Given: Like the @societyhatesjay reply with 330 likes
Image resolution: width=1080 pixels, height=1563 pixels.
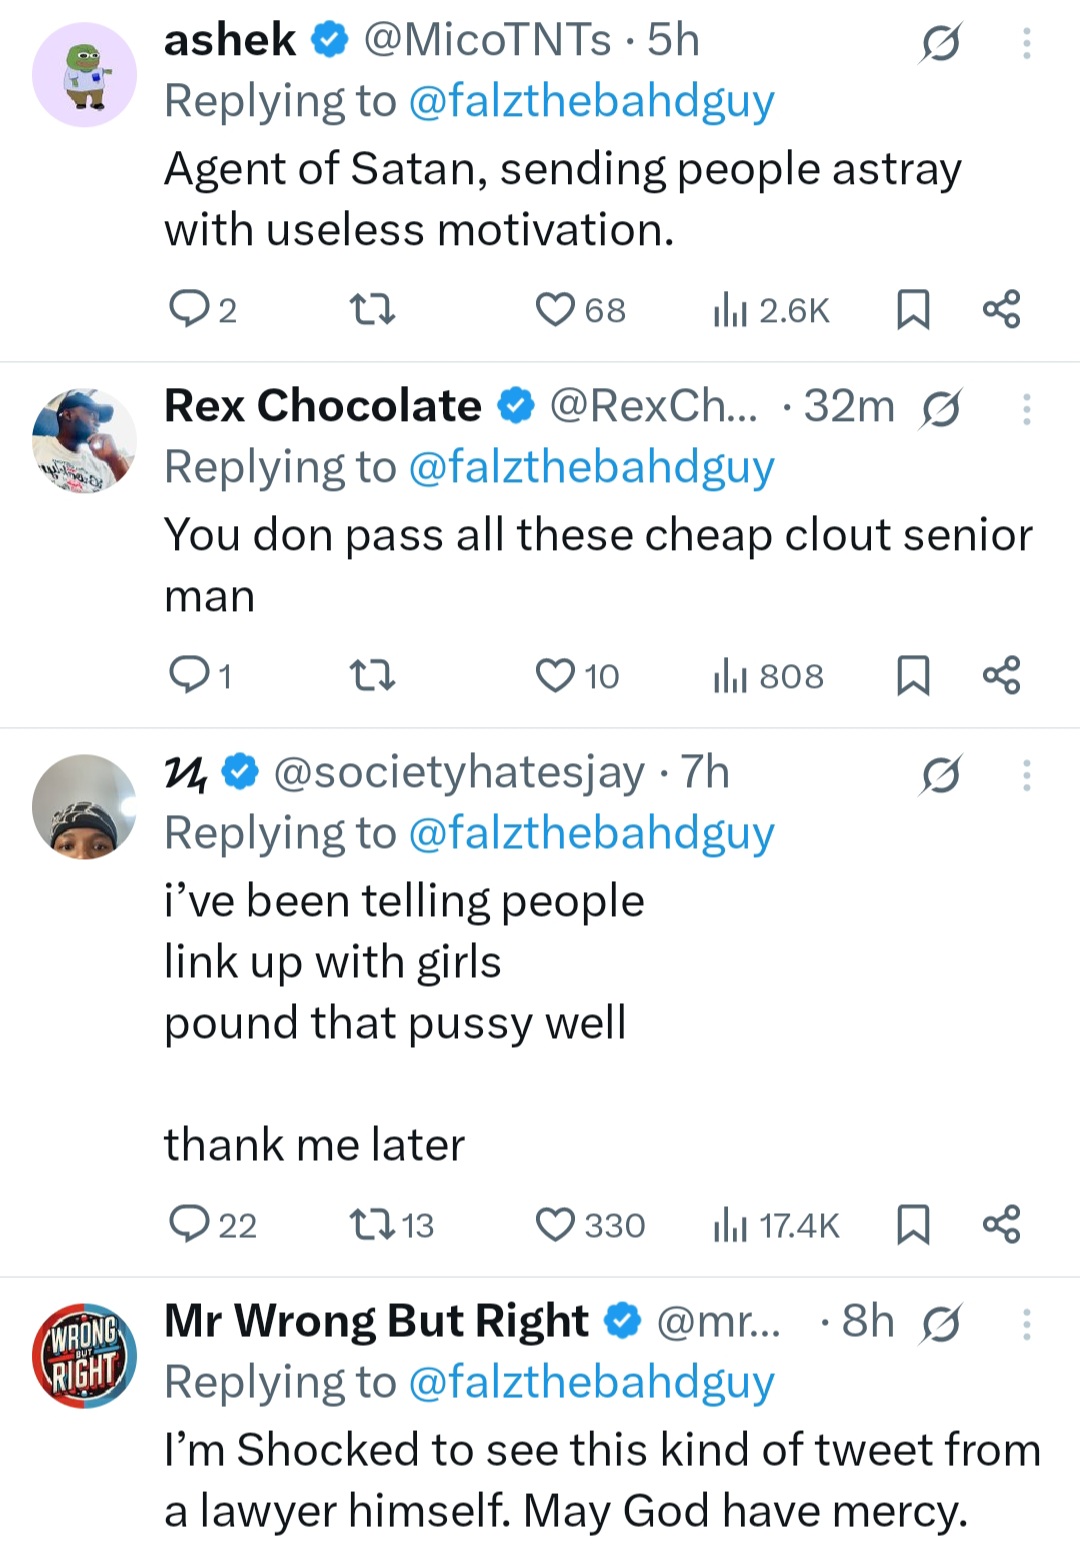Looking at the screenshot, I should click(x=556, y=1225).
